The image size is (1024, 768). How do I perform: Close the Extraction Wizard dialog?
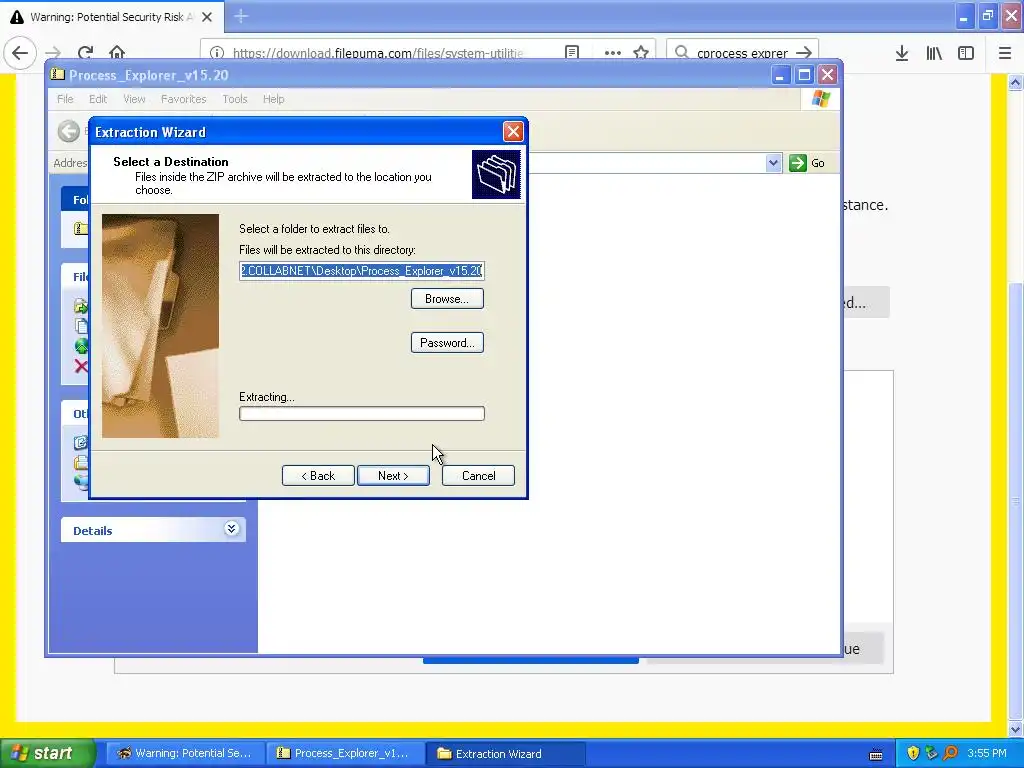coord(513,132)
